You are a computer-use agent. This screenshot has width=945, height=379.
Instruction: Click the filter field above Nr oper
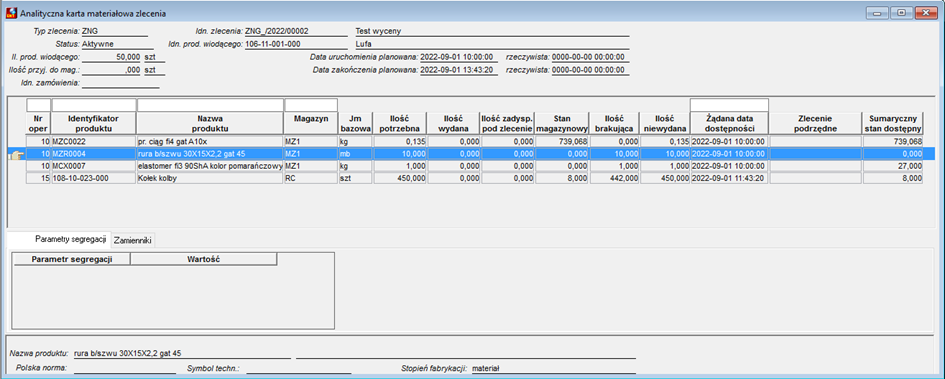point(38,105)
